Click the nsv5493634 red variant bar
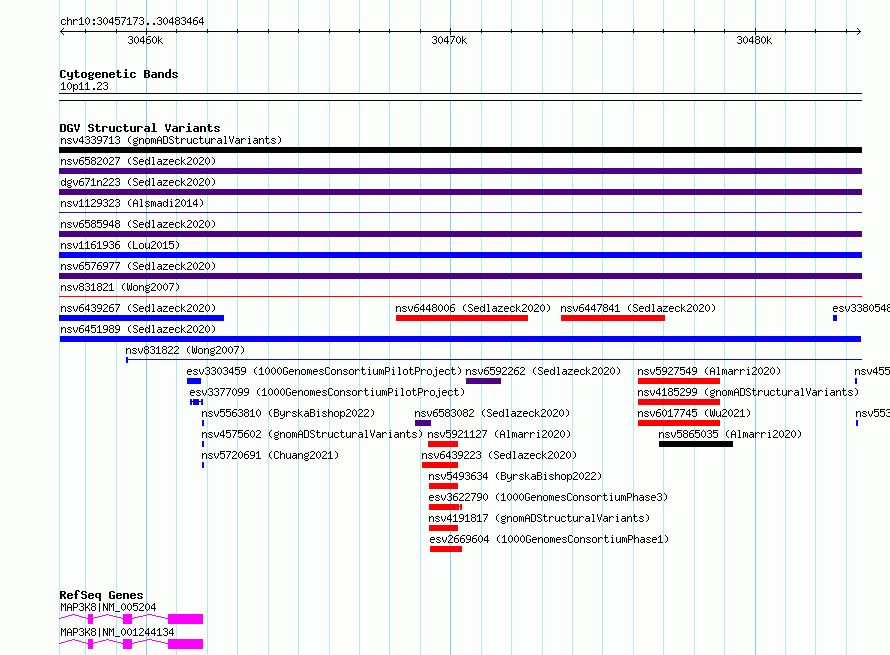Screen dimensions: 890x655 tap(443, 486)
